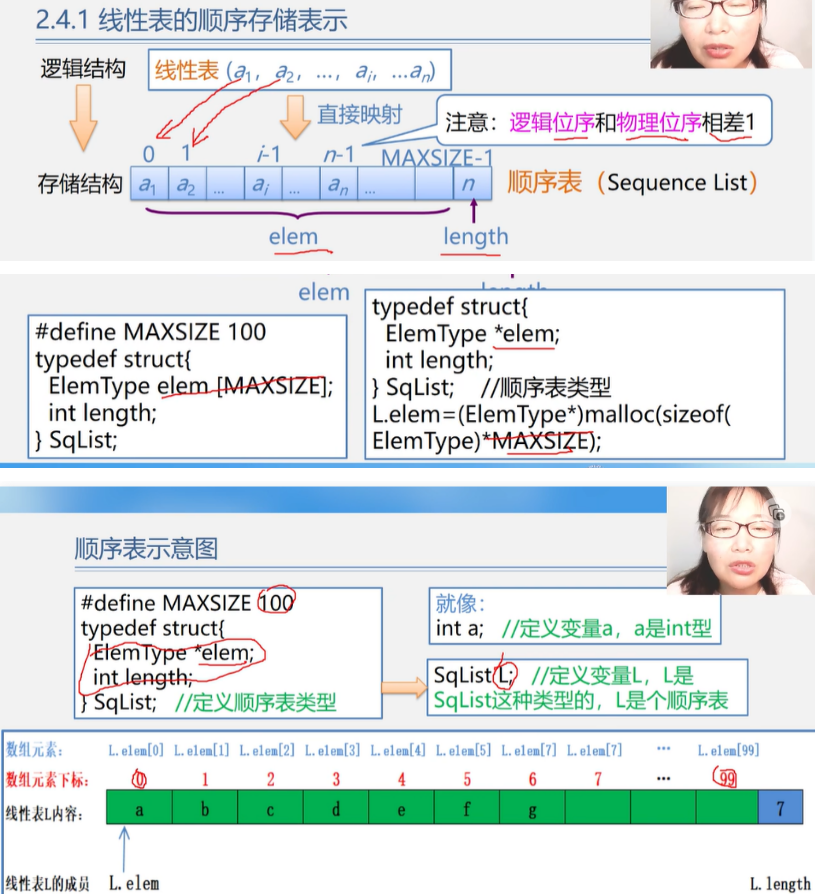Click the '逻辑结构' label
The width and height of the screenshot is (815, 894).
pyautogui.click(x=83, y=69)
